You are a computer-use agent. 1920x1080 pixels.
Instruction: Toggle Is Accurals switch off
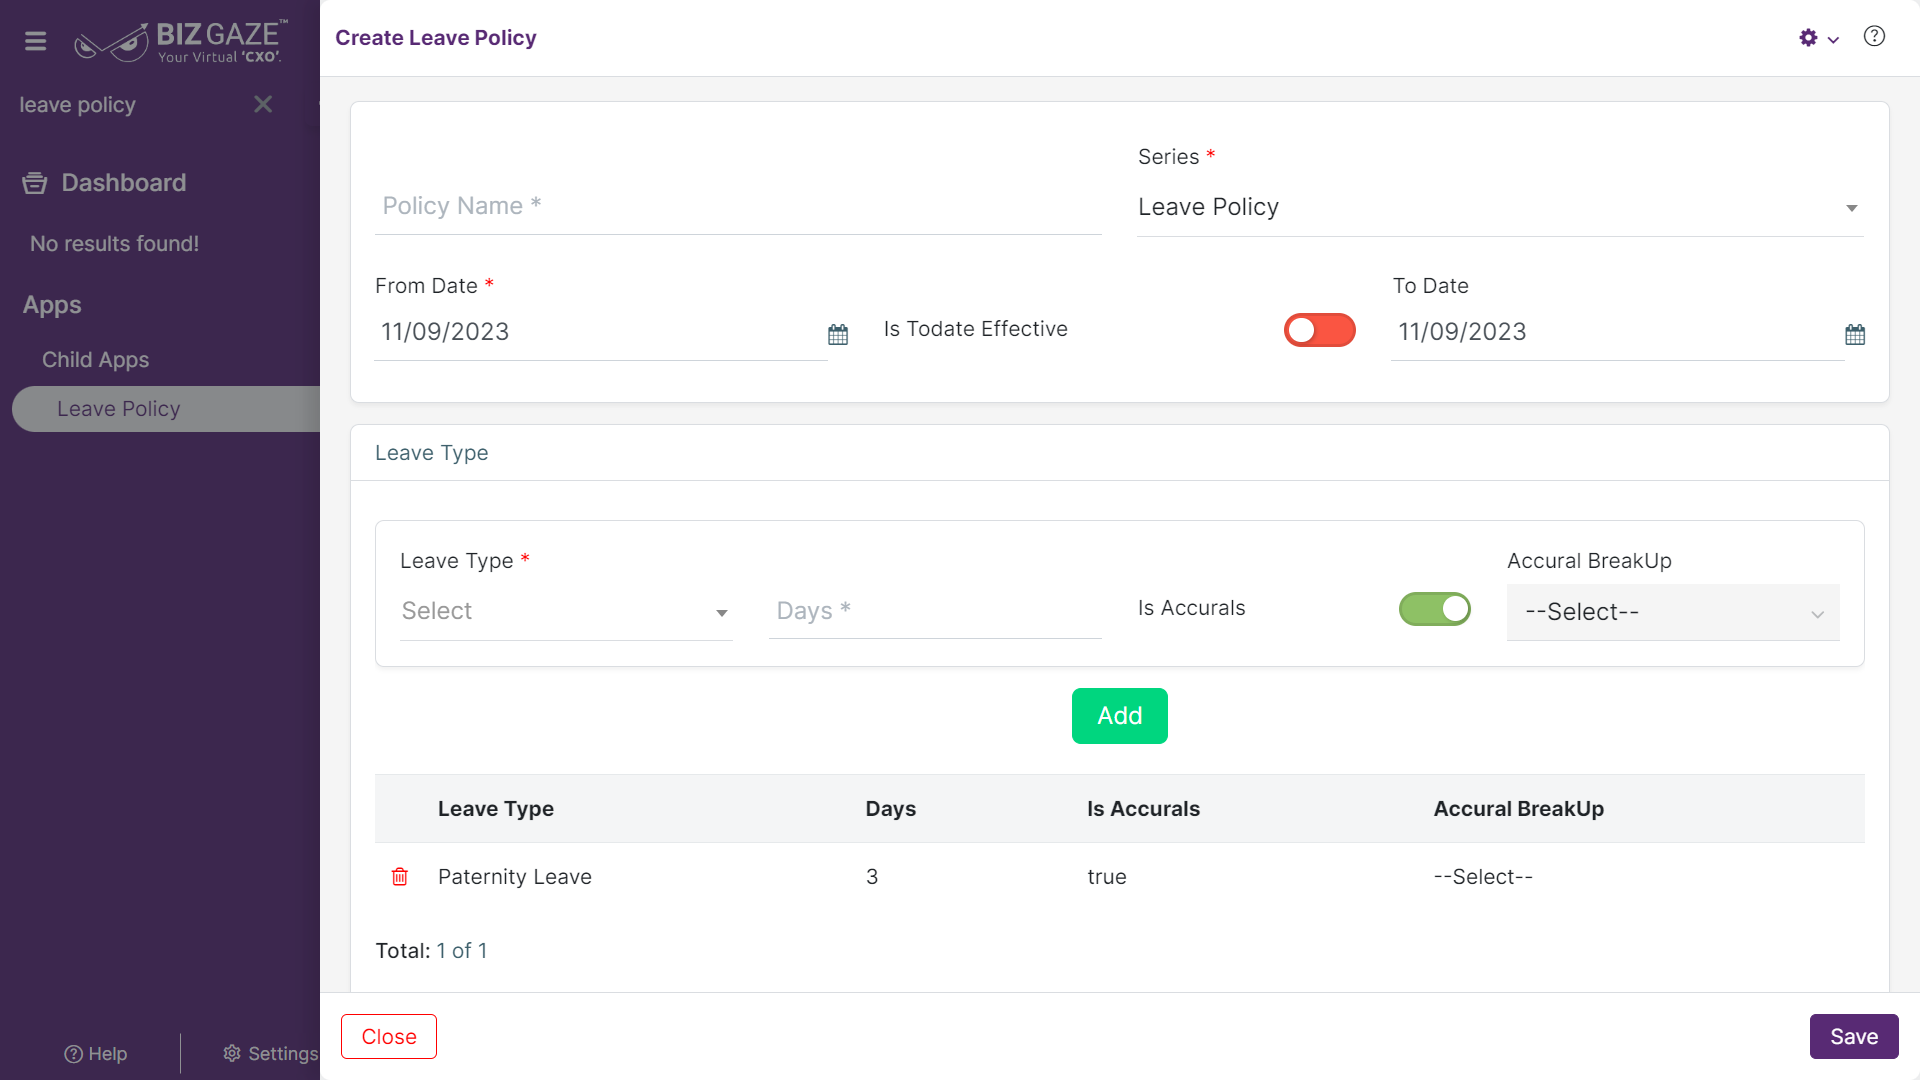click(x=1435, y=609)
